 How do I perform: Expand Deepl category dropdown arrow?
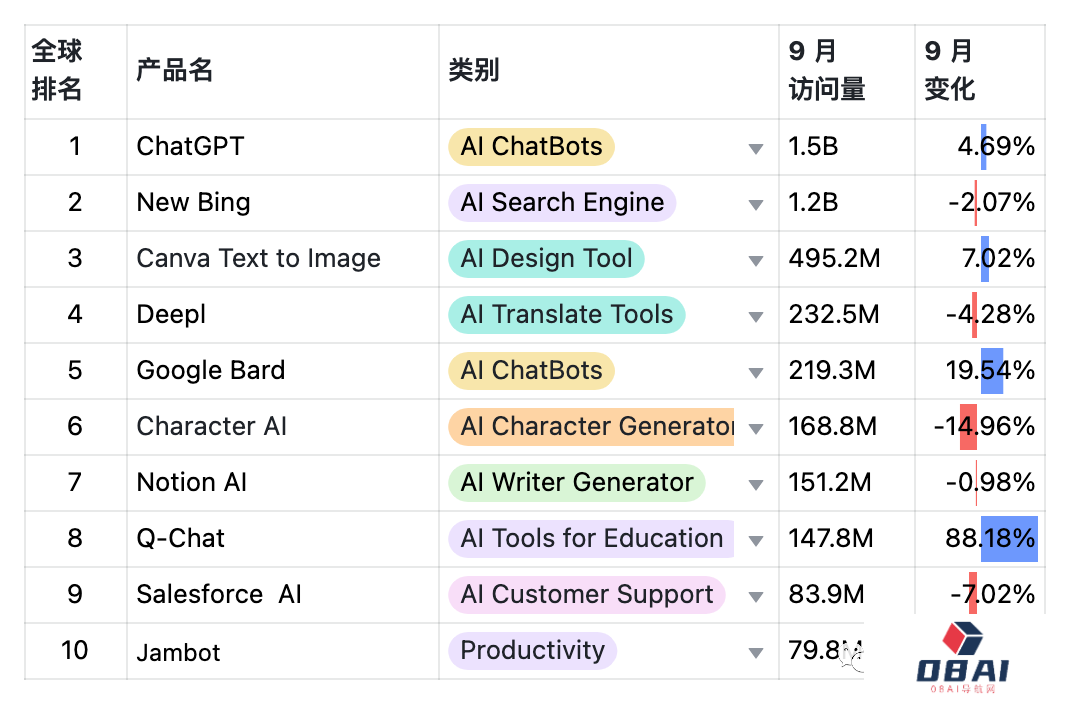pos(756,317)
